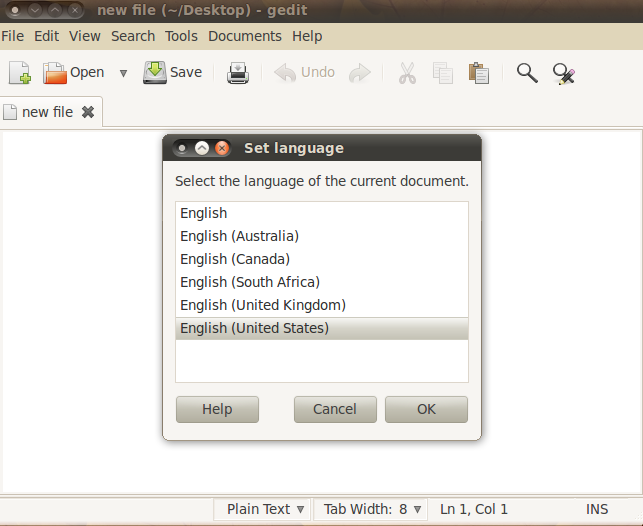Click the Find magnifier icon

tap(527, 73)
